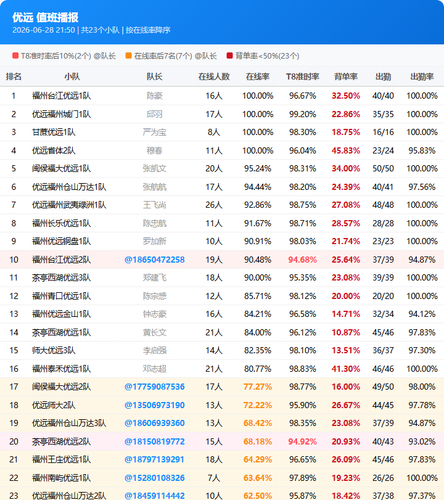Select team name 福州台江优远1队
This screenshot has width=444, height=500.
click(61, 96)
